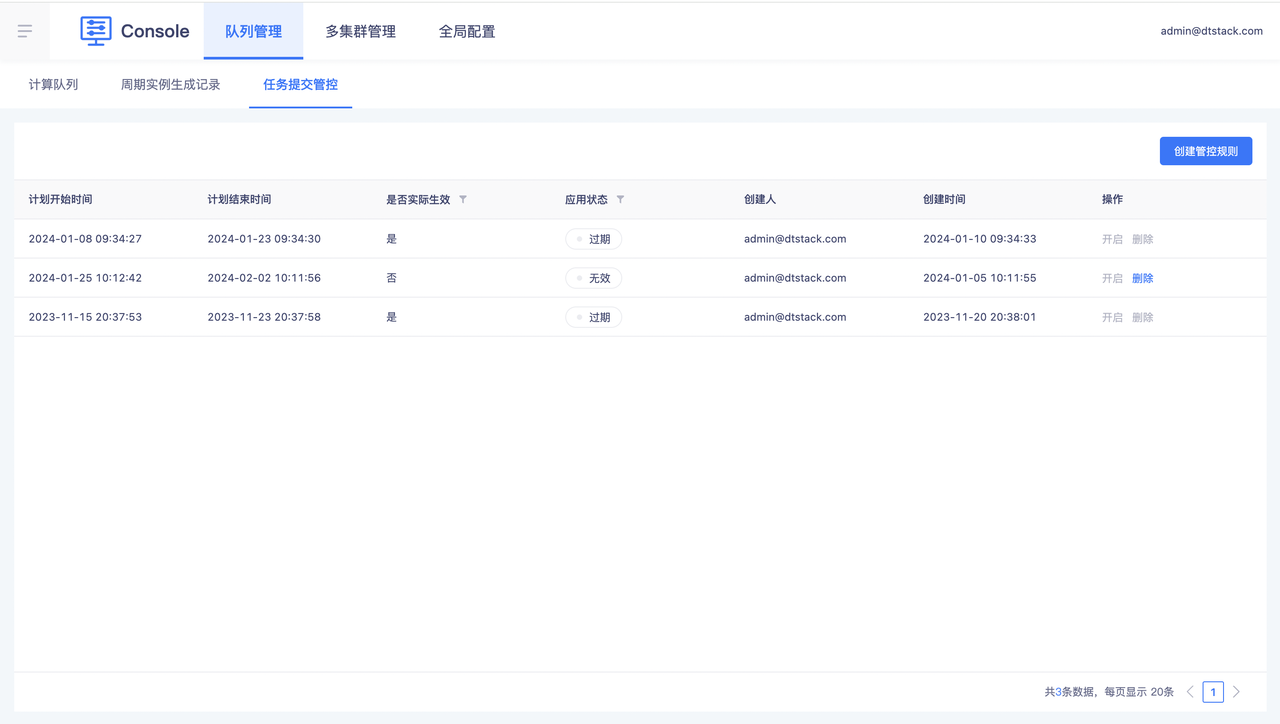
Task: Toggle the hamburger sidebar menu icon
Action: (x=25, y=31)
